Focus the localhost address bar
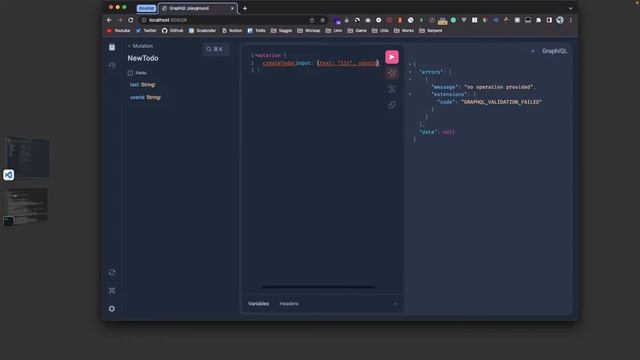Image resolution: width=640 pixels, height=360 pixels. point(224,20)
